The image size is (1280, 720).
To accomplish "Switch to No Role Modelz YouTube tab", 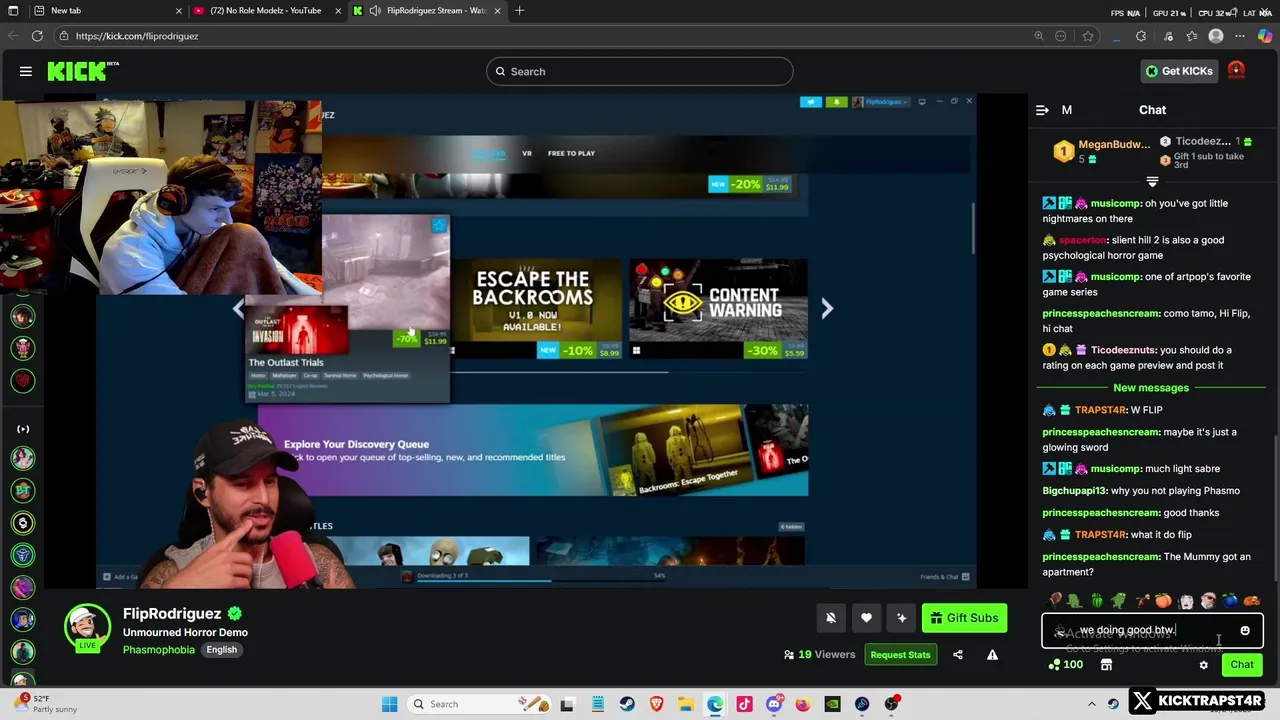I will point(265,11).
